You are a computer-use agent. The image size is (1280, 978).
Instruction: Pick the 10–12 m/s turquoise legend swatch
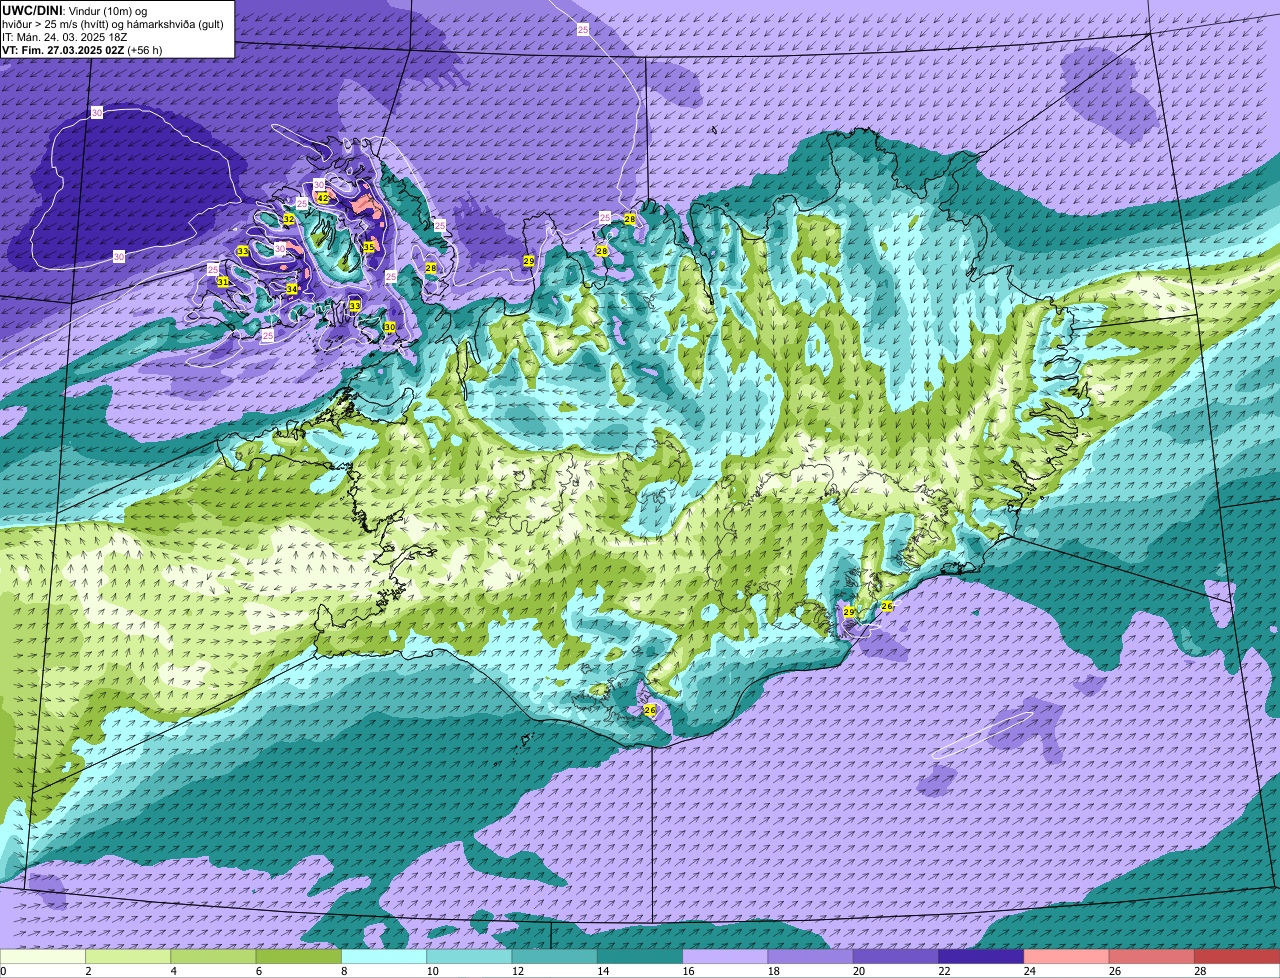coord(469,956)
